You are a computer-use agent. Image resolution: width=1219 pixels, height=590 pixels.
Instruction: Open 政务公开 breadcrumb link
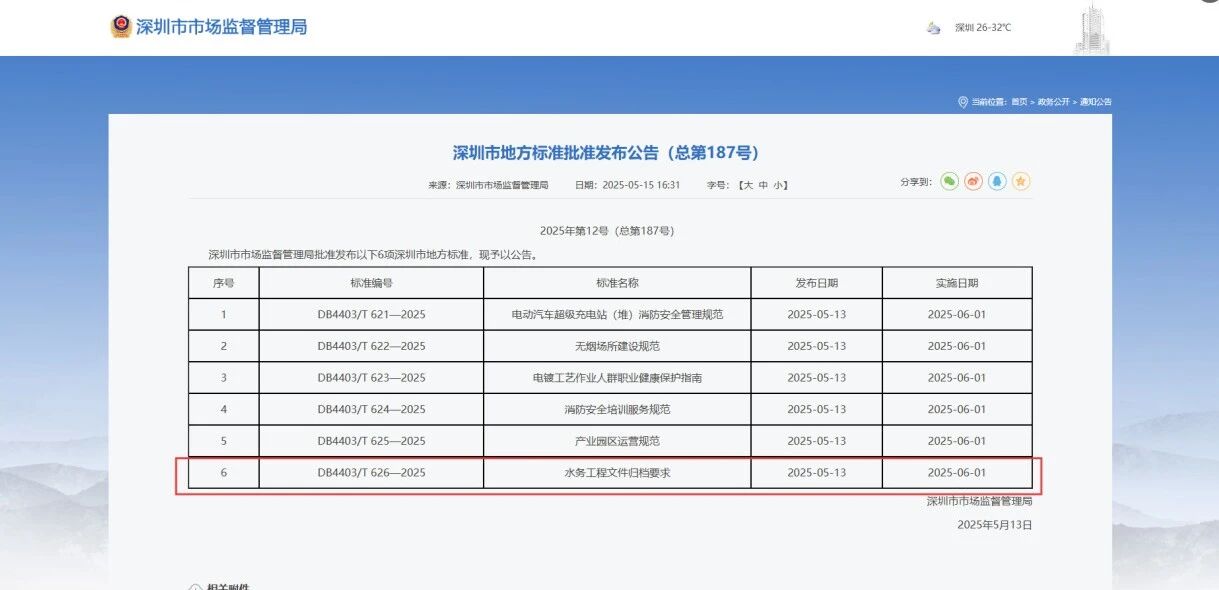pos(1053,102)
